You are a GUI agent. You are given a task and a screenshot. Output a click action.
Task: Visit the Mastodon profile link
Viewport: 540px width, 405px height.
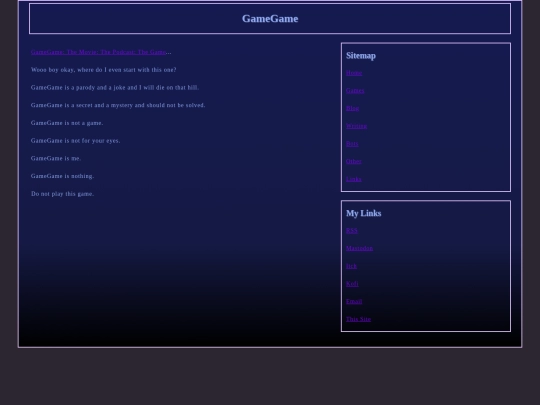360,248
